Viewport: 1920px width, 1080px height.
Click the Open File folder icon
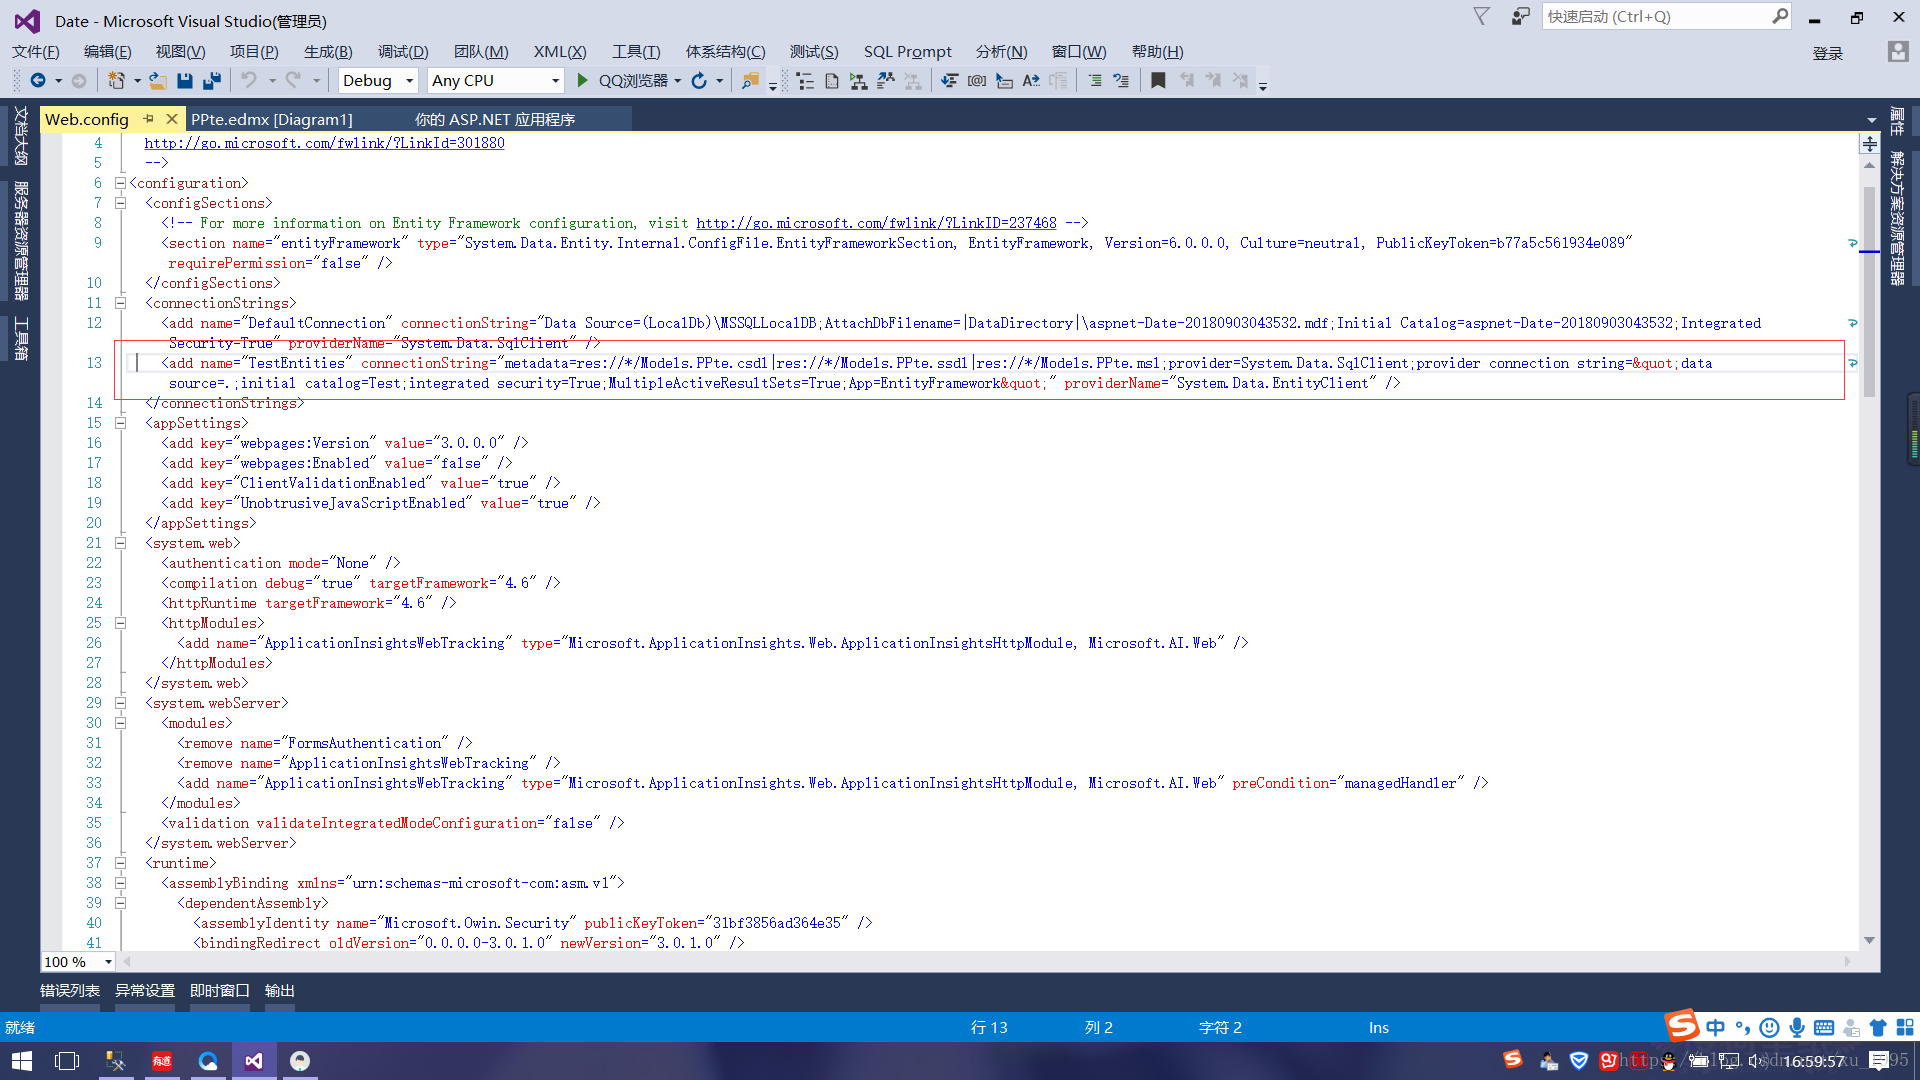tap(158, 81)
